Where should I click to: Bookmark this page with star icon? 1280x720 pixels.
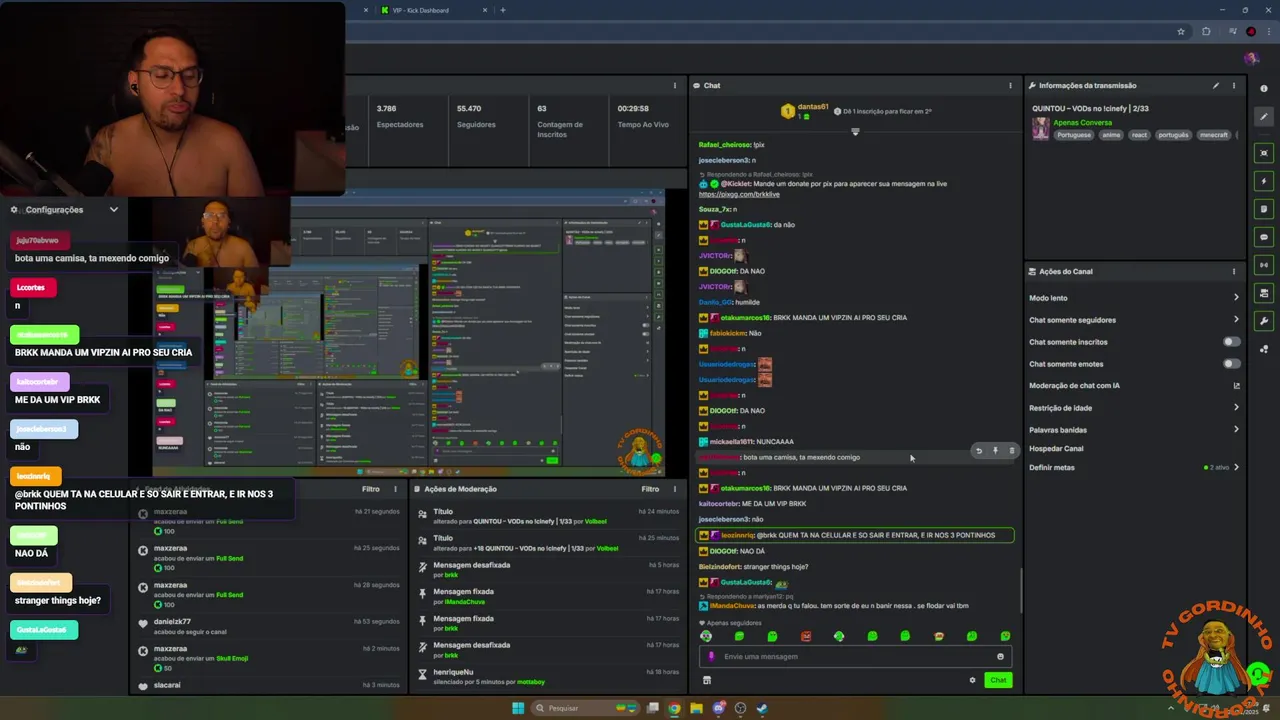(1181, 32)
